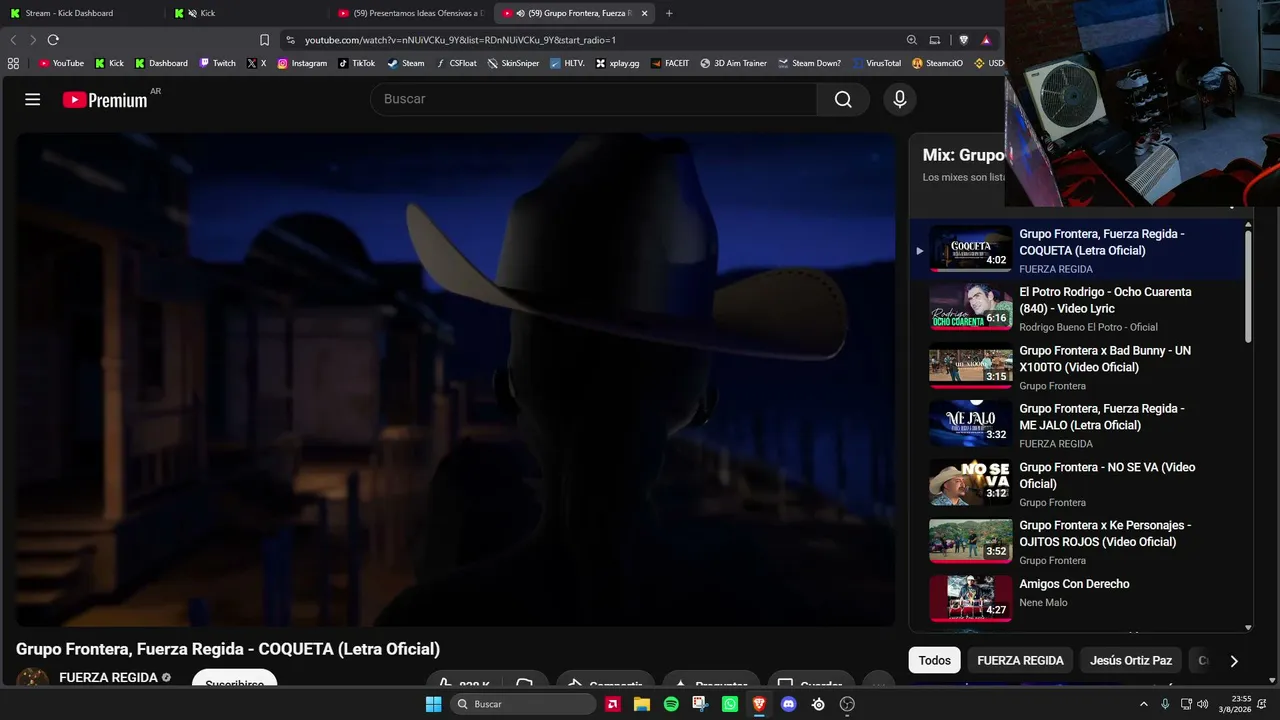
Task: Open Discord from the taskbar
Action: [x=788, y=704]
